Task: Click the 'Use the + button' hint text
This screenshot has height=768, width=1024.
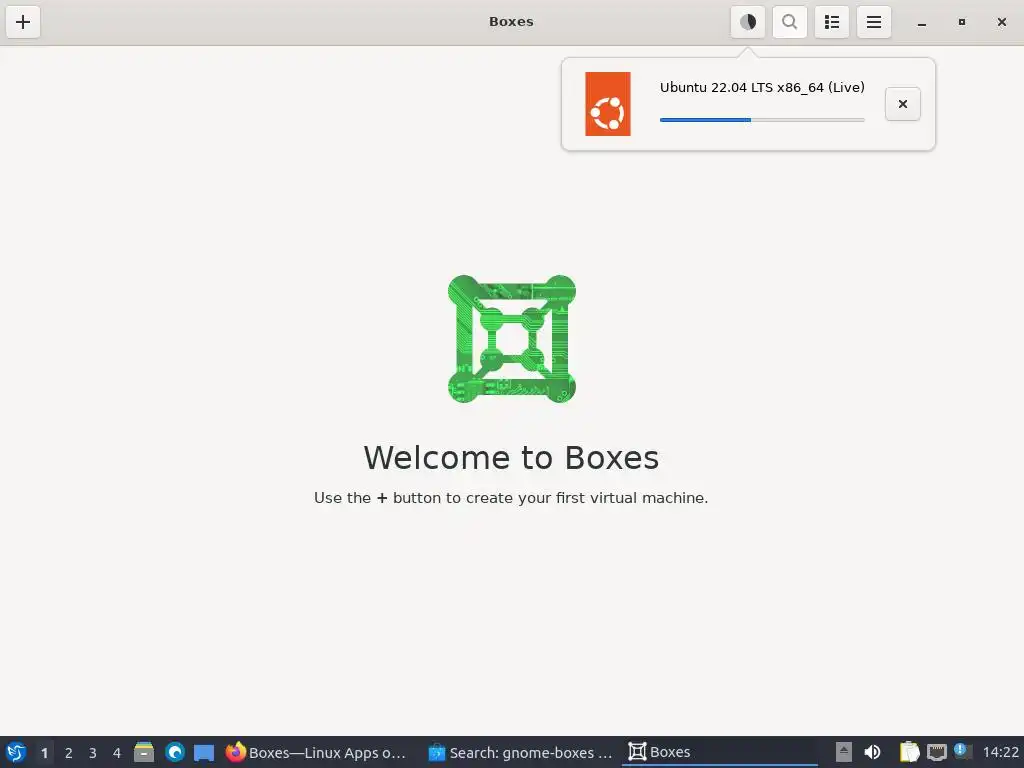Action: click(511, 498)
